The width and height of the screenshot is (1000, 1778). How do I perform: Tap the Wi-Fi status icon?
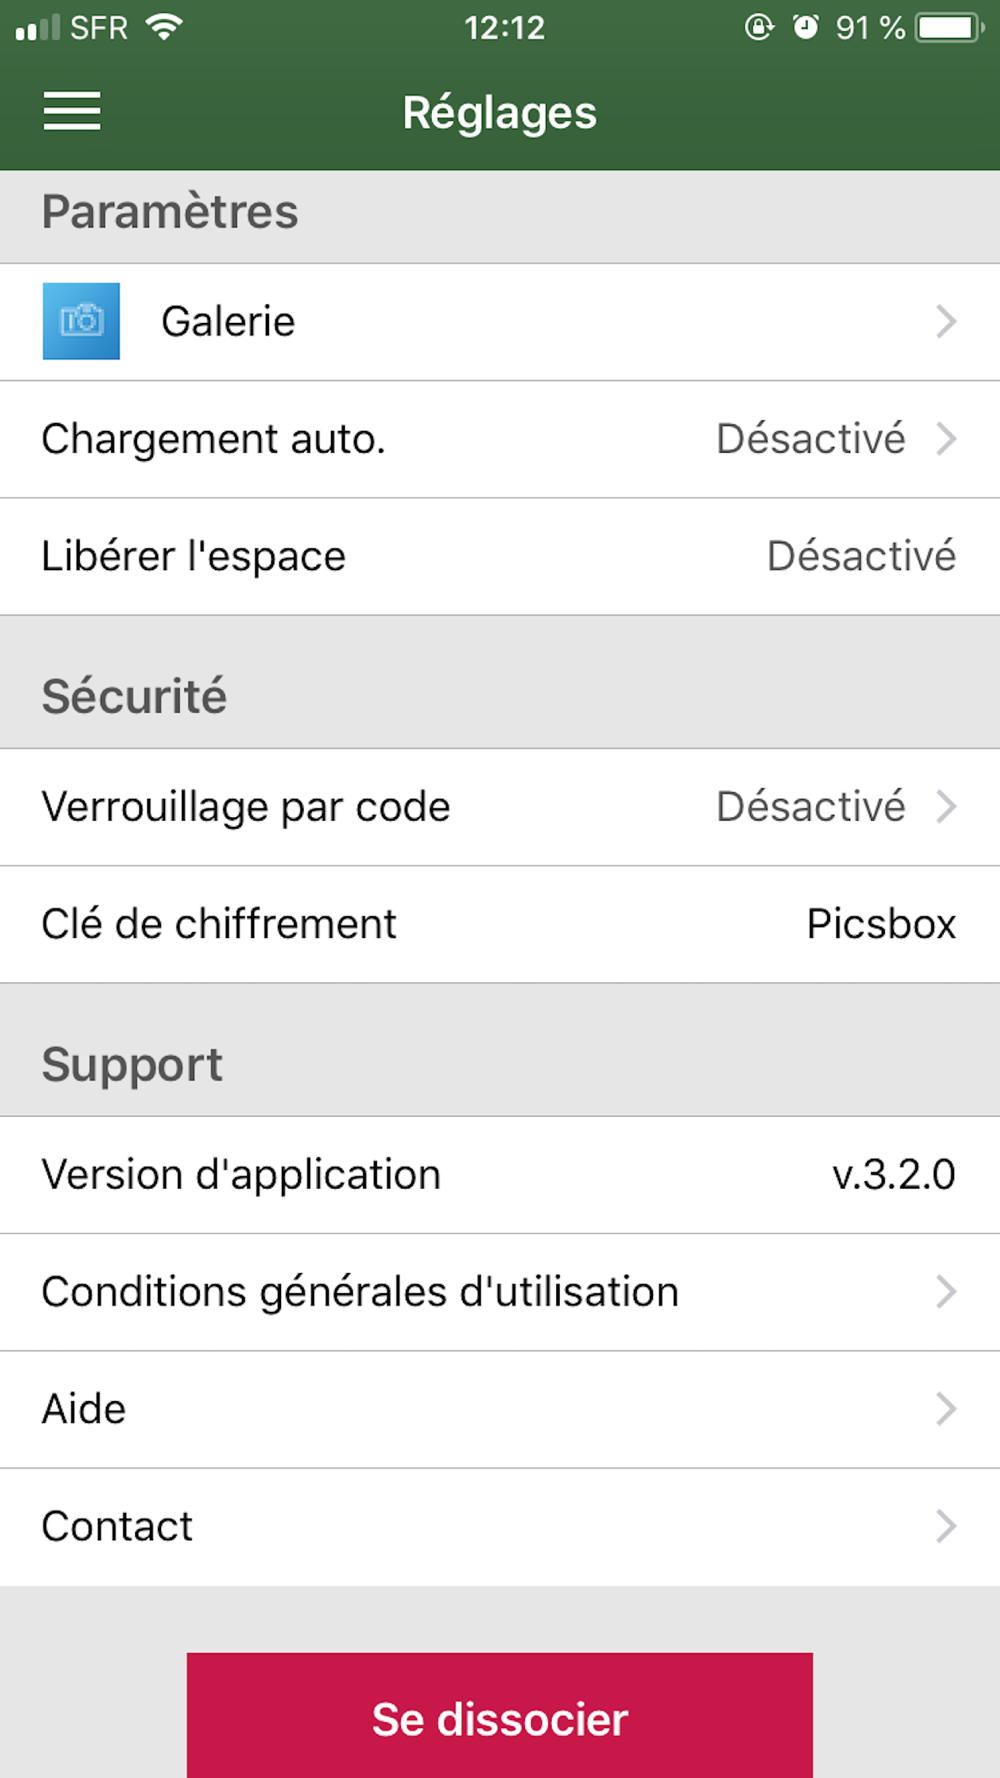163,27
